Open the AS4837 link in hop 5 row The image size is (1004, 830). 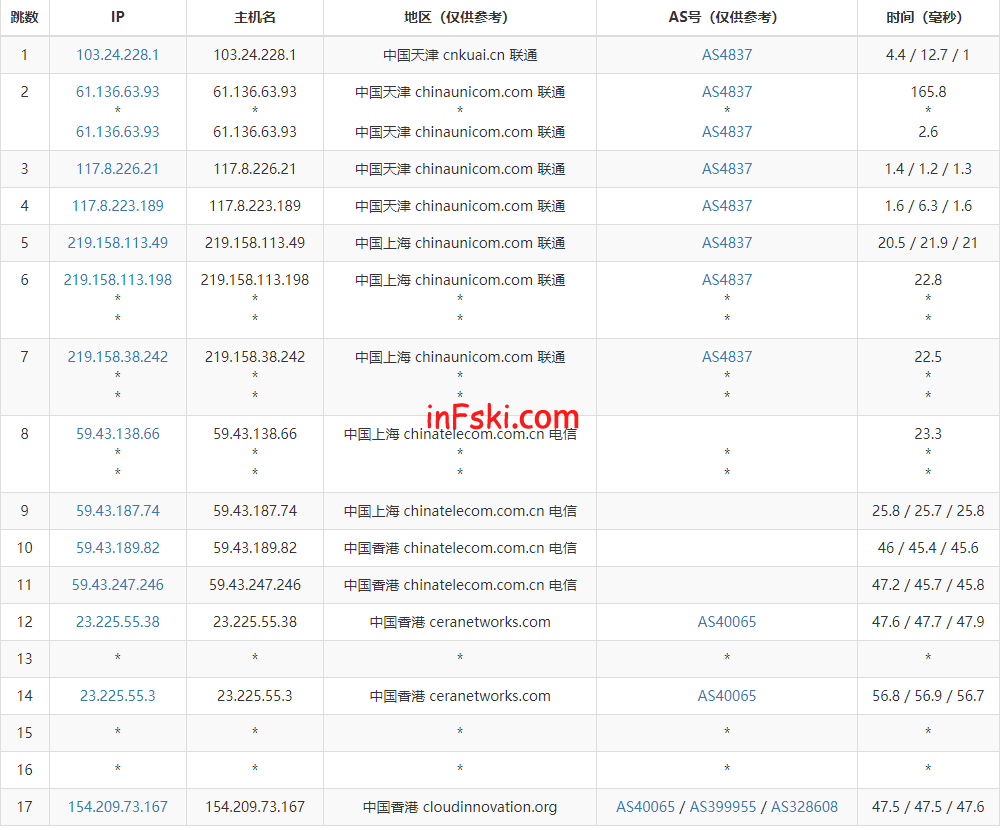pyautogui.click(x=727, y=243)
